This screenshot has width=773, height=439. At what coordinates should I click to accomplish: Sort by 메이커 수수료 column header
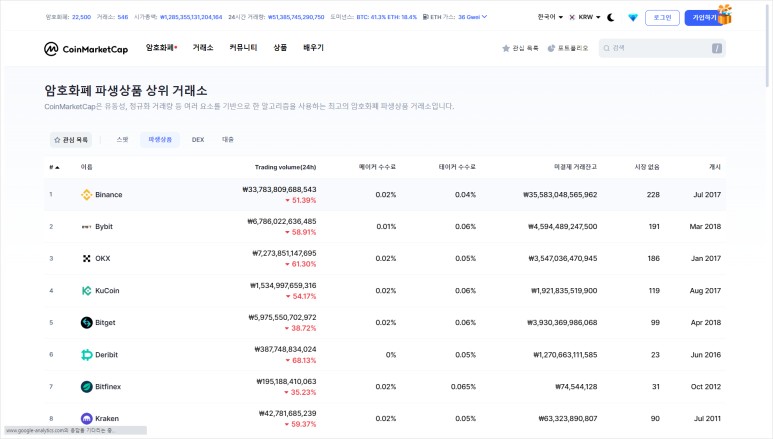(x=377, y=167)
